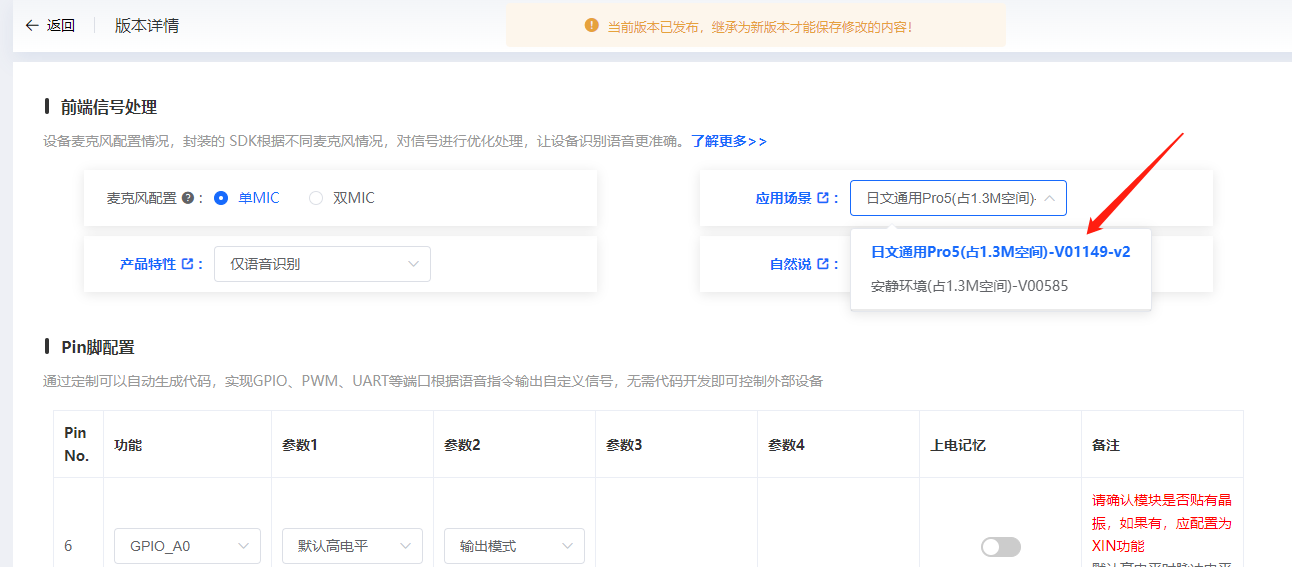
Task: Choose 日文通用Pro5(占1.3M空间)-V01149-v2 option
Action: tap(1001, 252)
